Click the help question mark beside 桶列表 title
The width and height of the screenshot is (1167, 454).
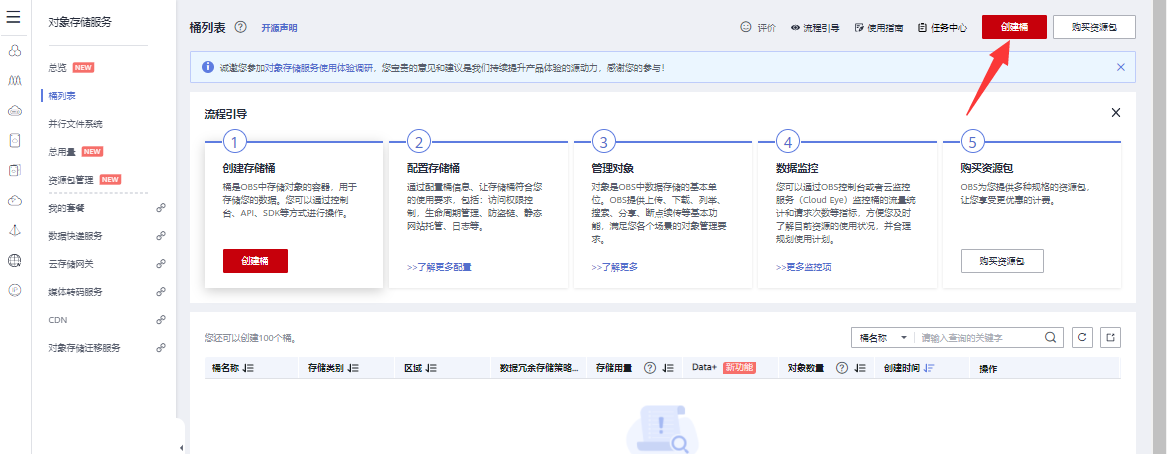(240, 27)
